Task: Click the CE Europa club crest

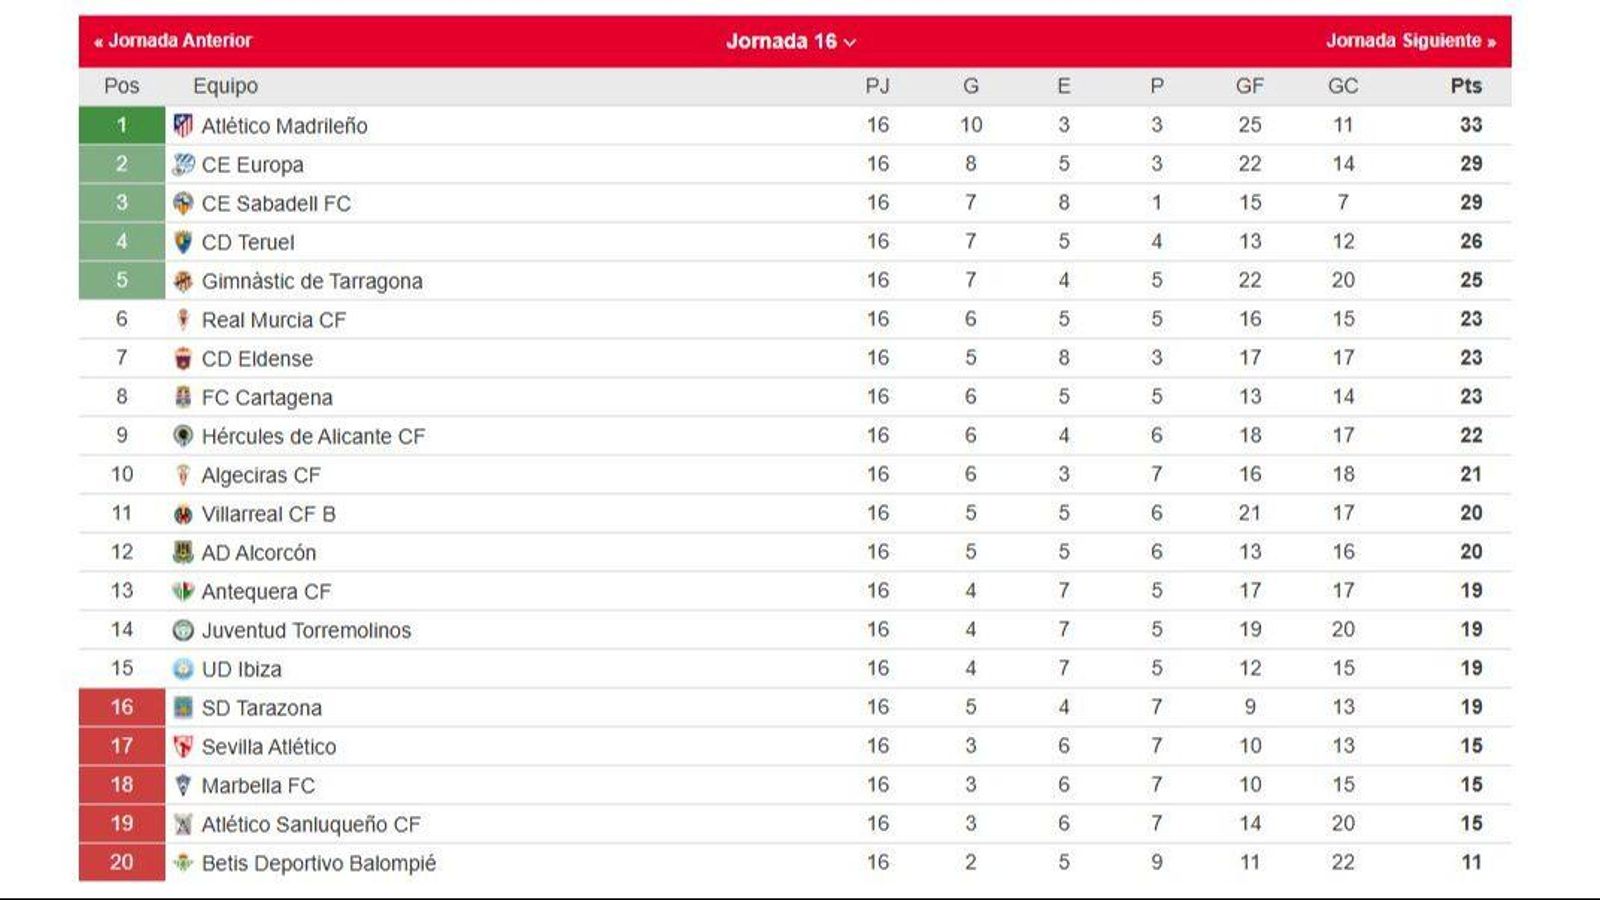Action: 185,164
